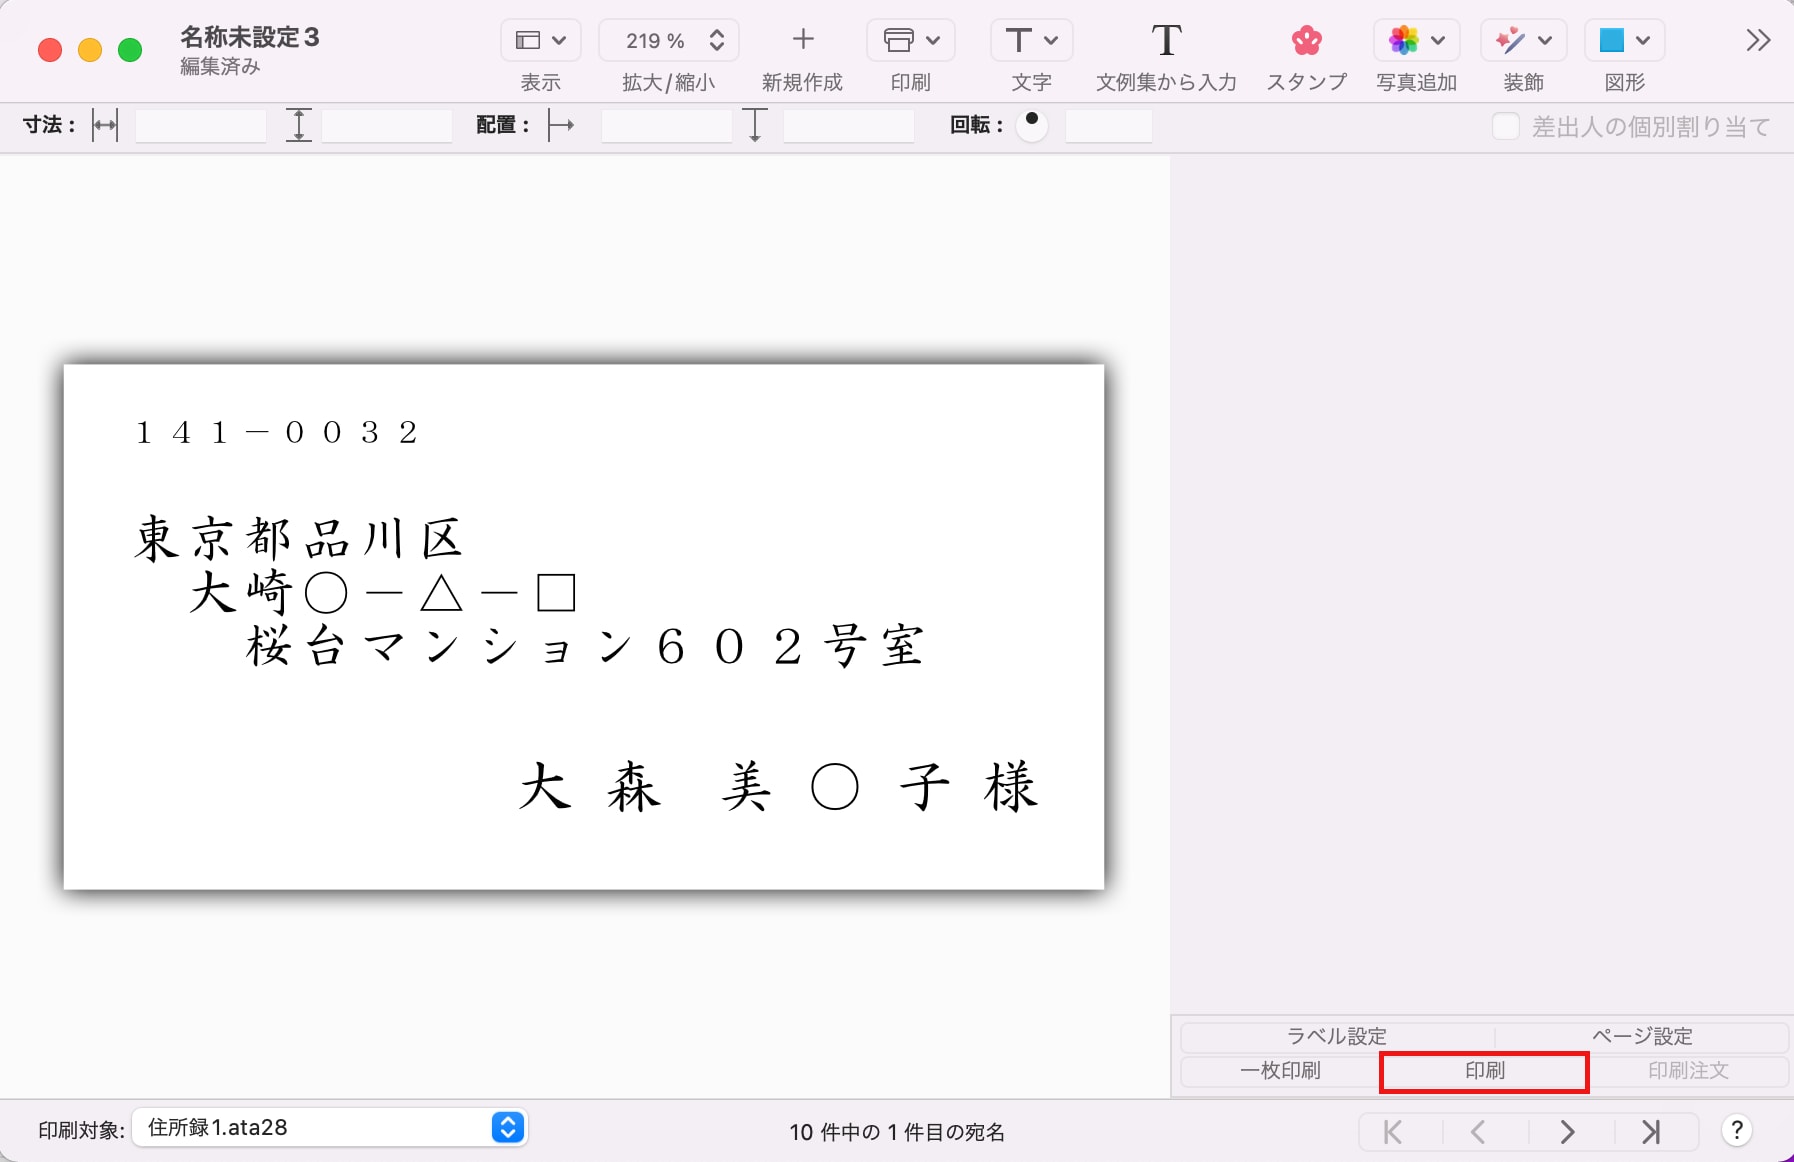Enable 差出人の個別割り当て checkbox
The height and width of the screenshot is (1162, 1794).
coord(1506,126)
